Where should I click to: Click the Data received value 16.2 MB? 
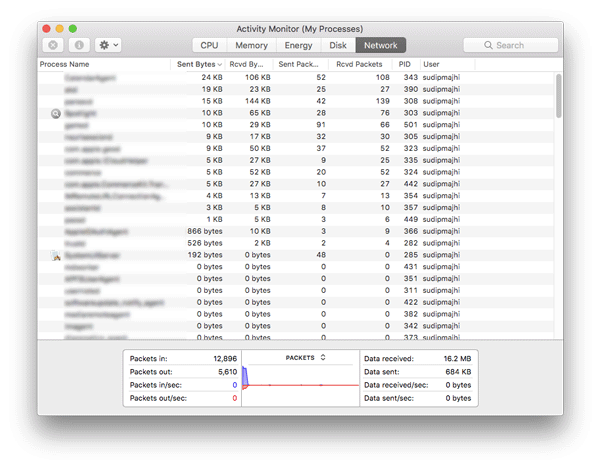457,359
